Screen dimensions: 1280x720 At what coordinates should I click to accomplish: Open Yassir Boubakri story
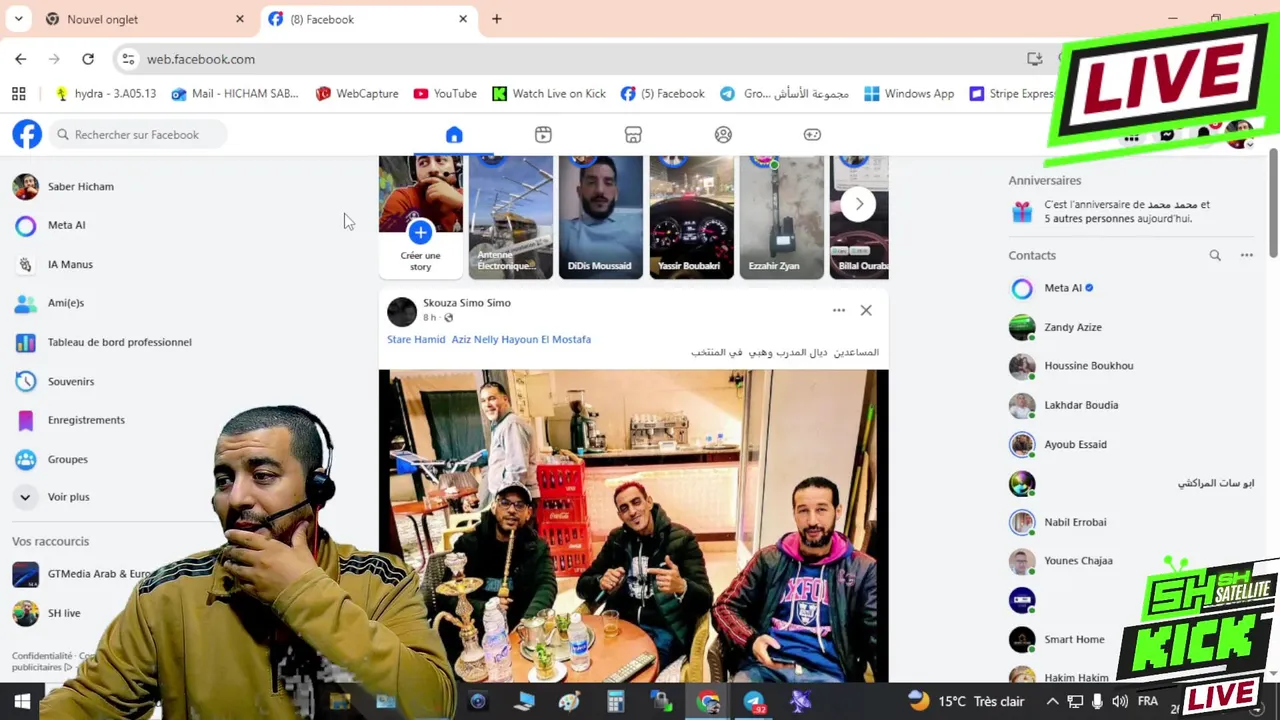pyautogui.click(x=691, y=216)
